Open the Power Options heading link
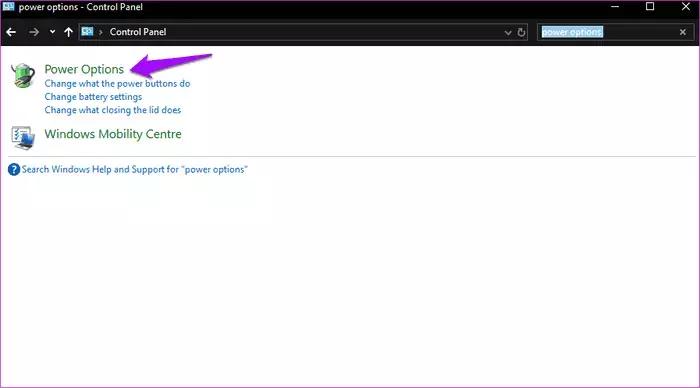Viewport: 700px width, 388px height. coord(84,69)
